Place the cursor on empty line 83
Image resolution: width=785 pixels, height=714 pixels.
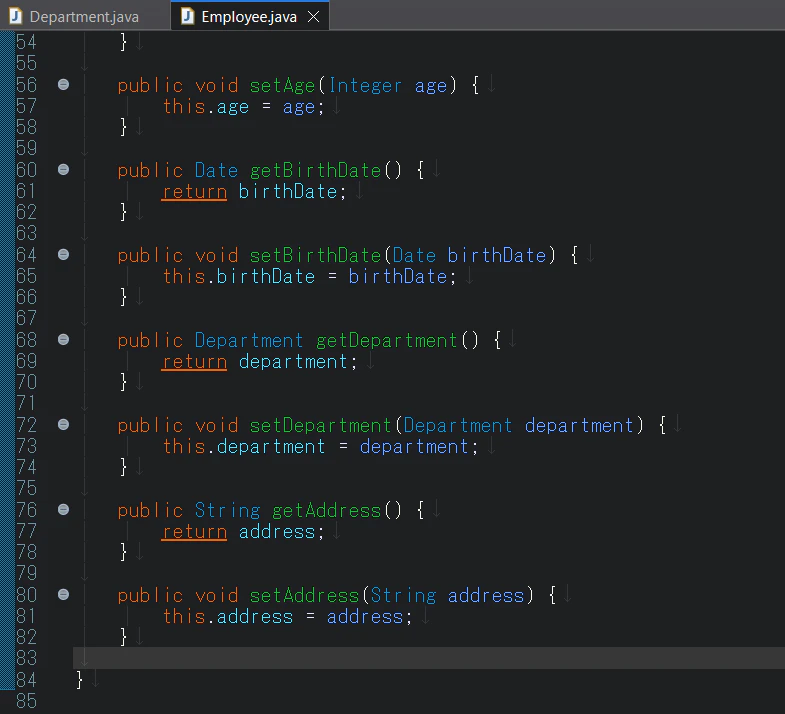pos(429,658)
